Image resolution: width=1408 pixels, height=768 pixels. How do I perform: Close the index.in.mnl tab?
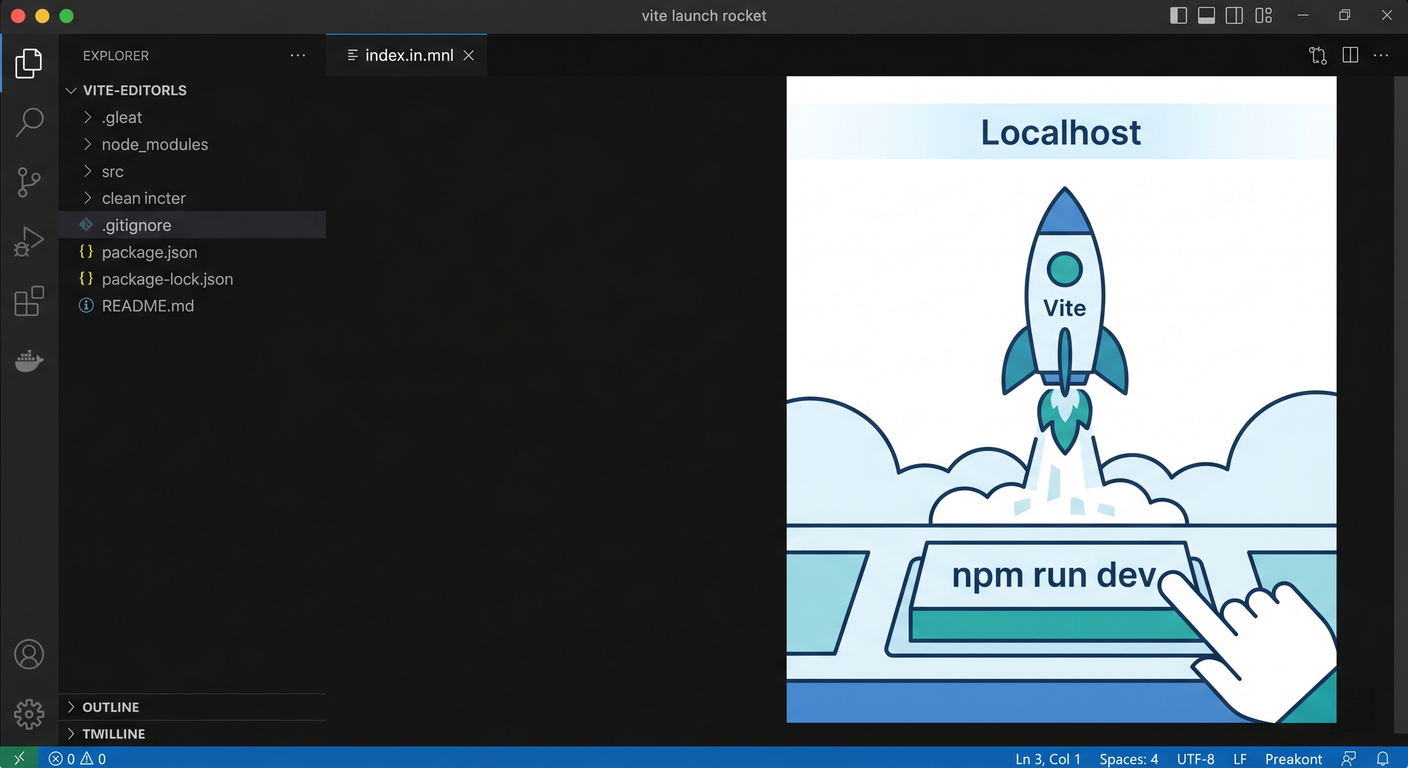(468, 56)
